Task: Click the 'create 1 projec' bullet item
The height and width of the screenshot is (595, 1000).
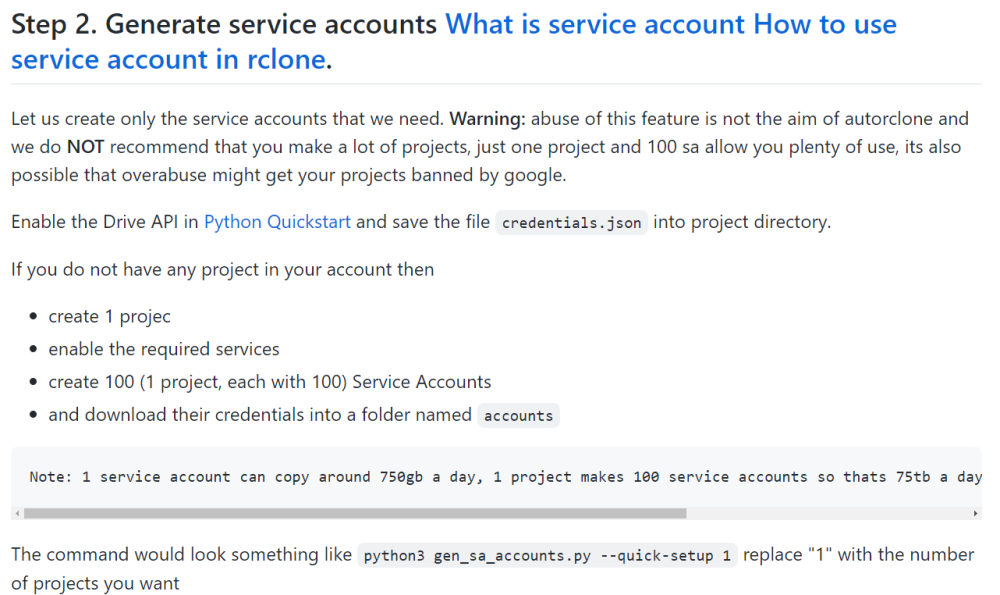Action: 109,316
